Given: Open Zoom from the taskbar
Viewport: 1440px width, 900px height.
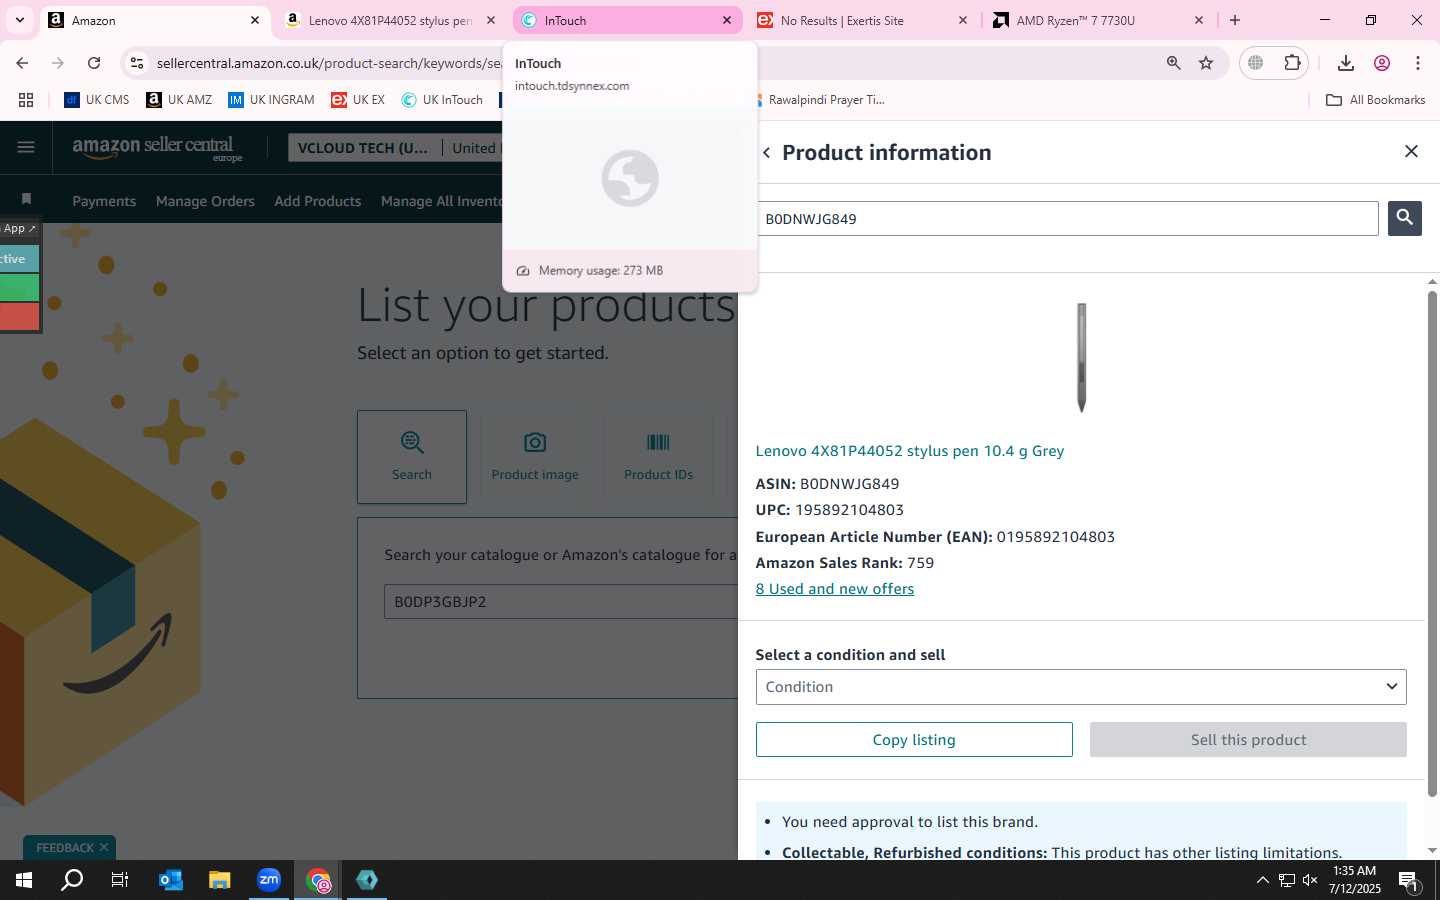Looking at the screenshot, I should click(x=269, y=880).
